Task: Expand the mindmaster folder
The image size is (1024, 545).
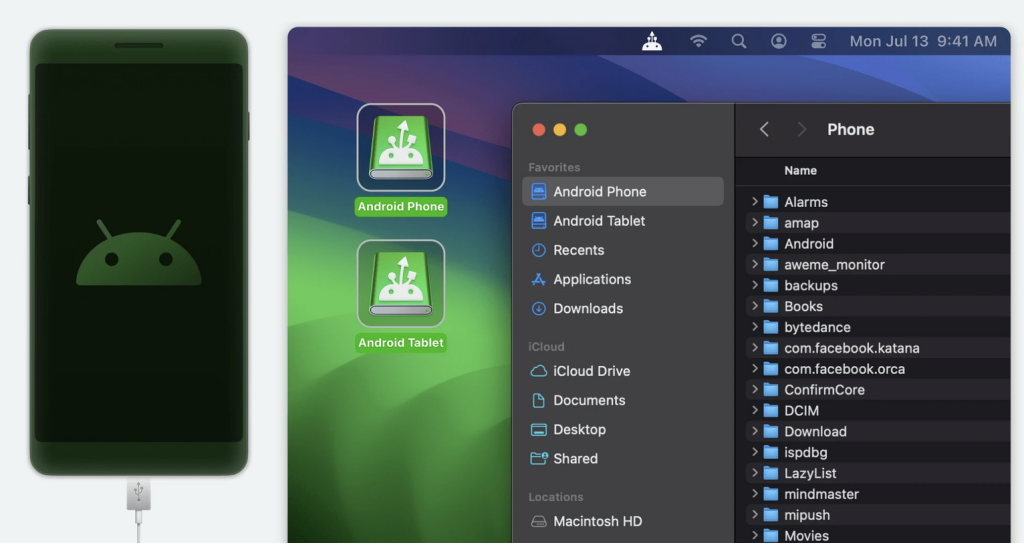Action: coord(754,494)
